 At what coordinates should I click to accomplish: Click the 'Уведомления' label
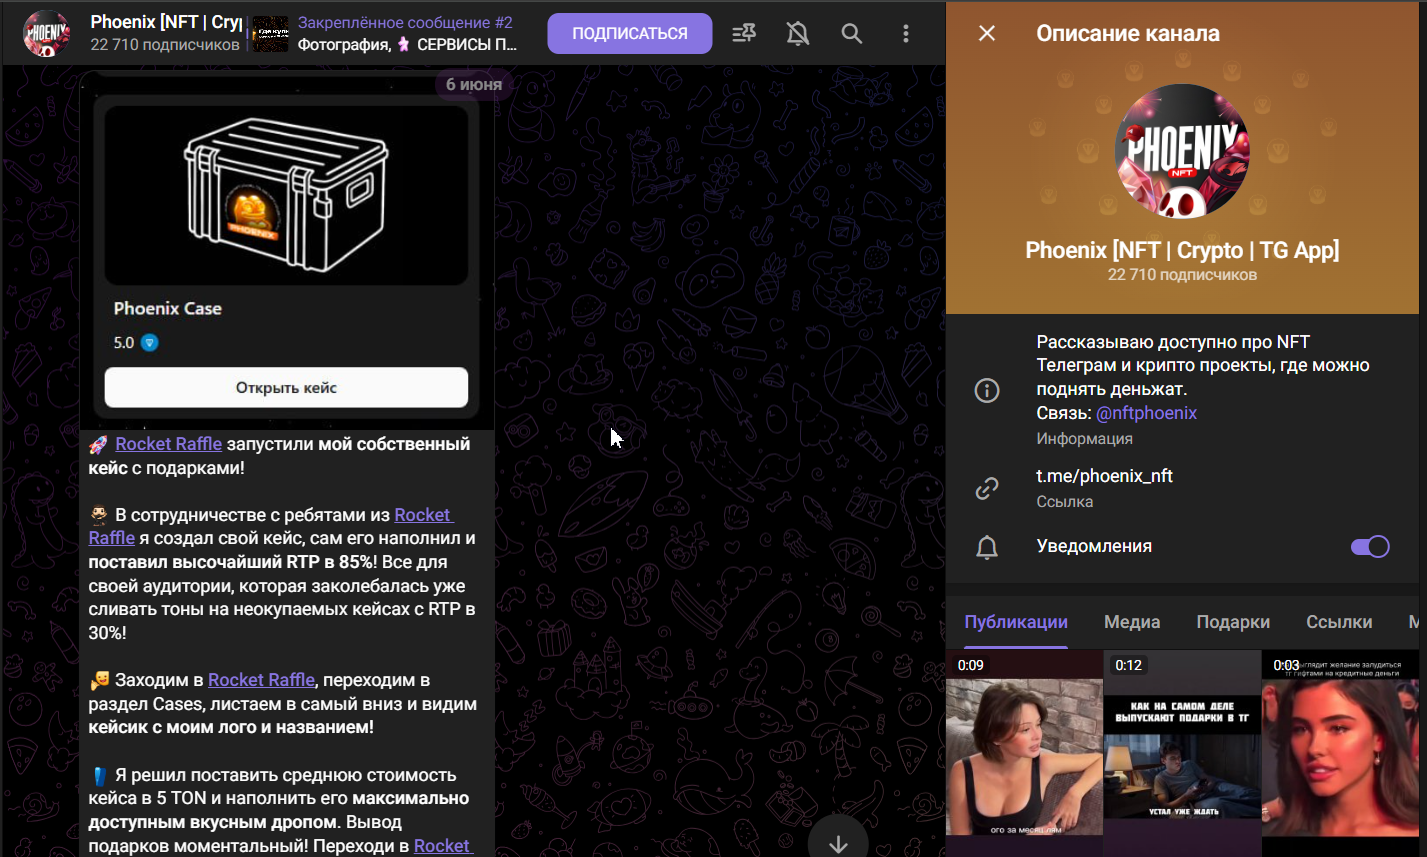tap(1094, 546)
